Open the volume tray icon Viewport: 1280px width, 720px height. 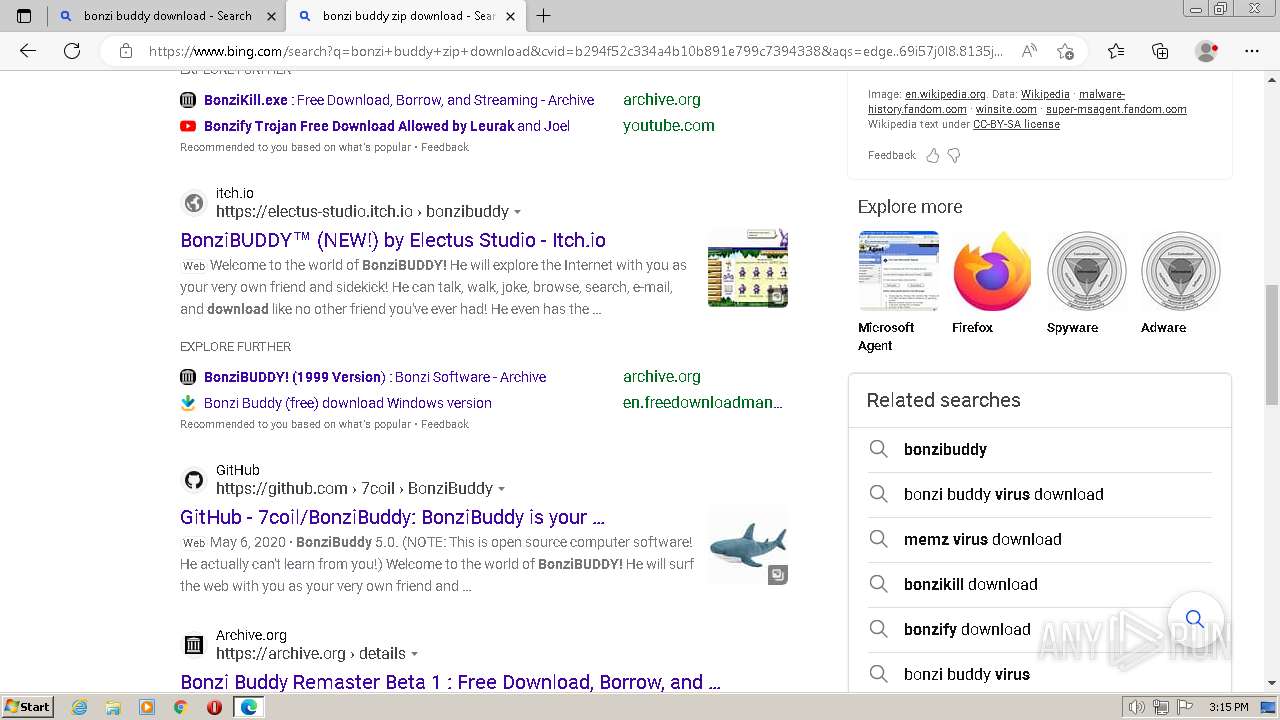tap(1137, 707)
